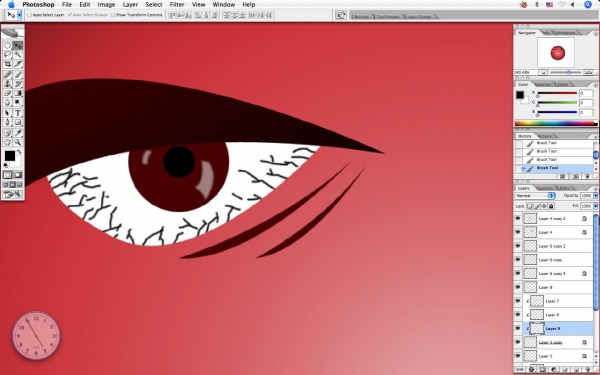Select the Path Selection tool
The height and width of the screenshot is (375, 600).
pos(7,113)
